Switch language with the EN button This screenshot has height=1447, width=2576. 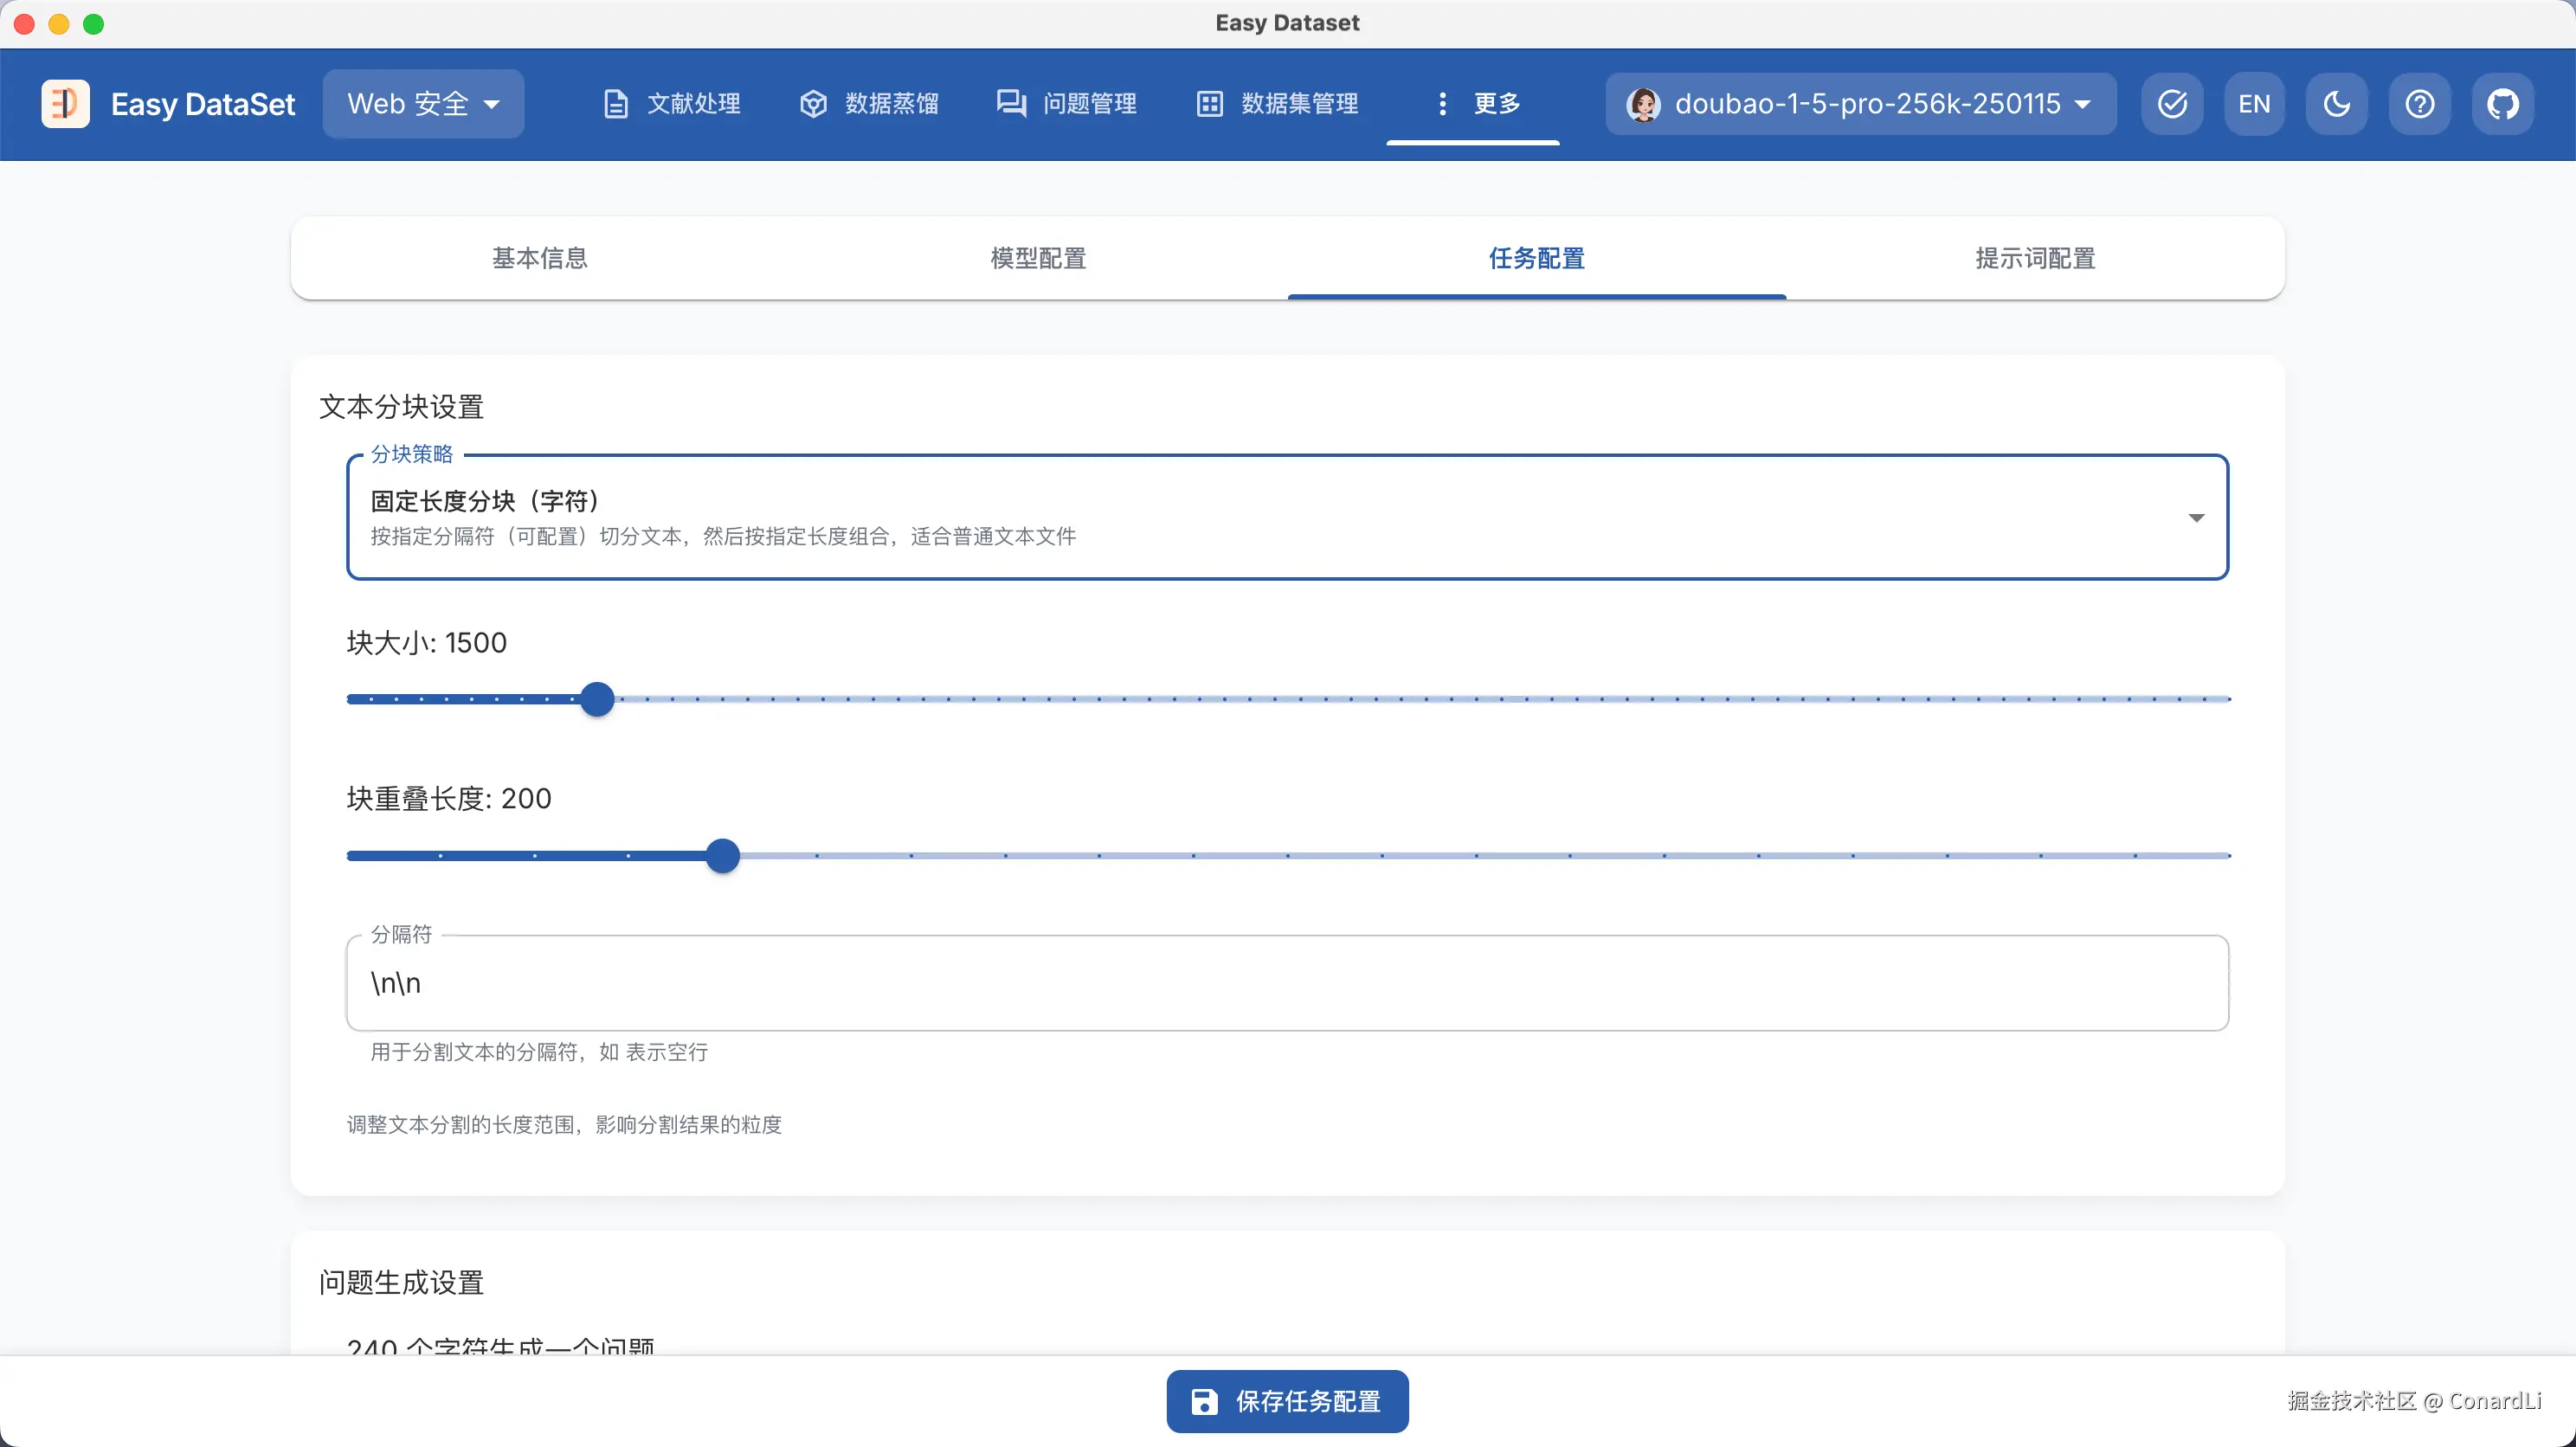tap(2254, 103)
